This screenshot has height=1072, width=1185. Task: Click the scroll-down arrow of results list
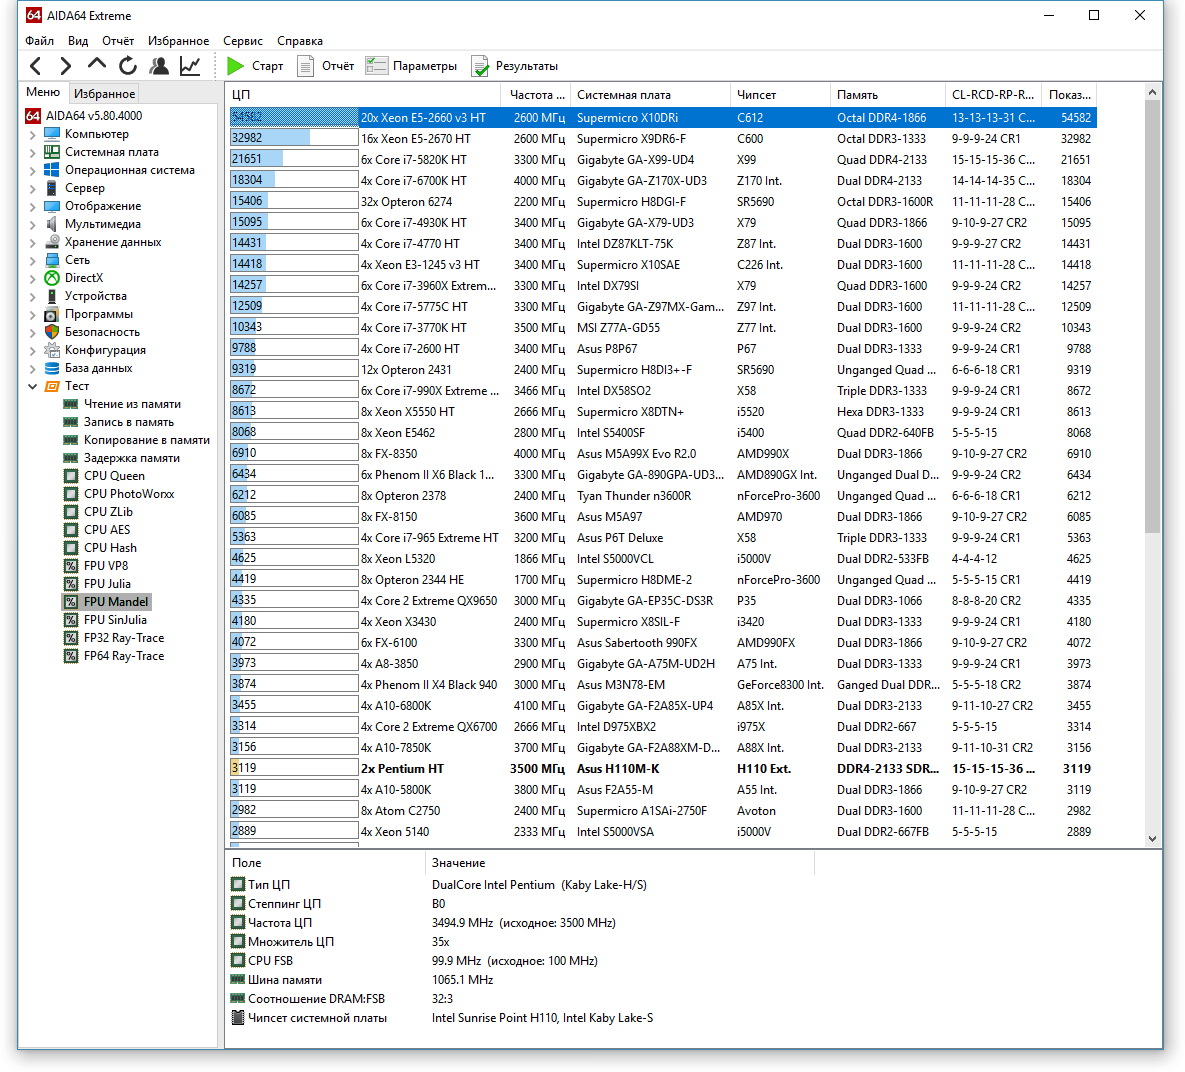pos(1152,838)
